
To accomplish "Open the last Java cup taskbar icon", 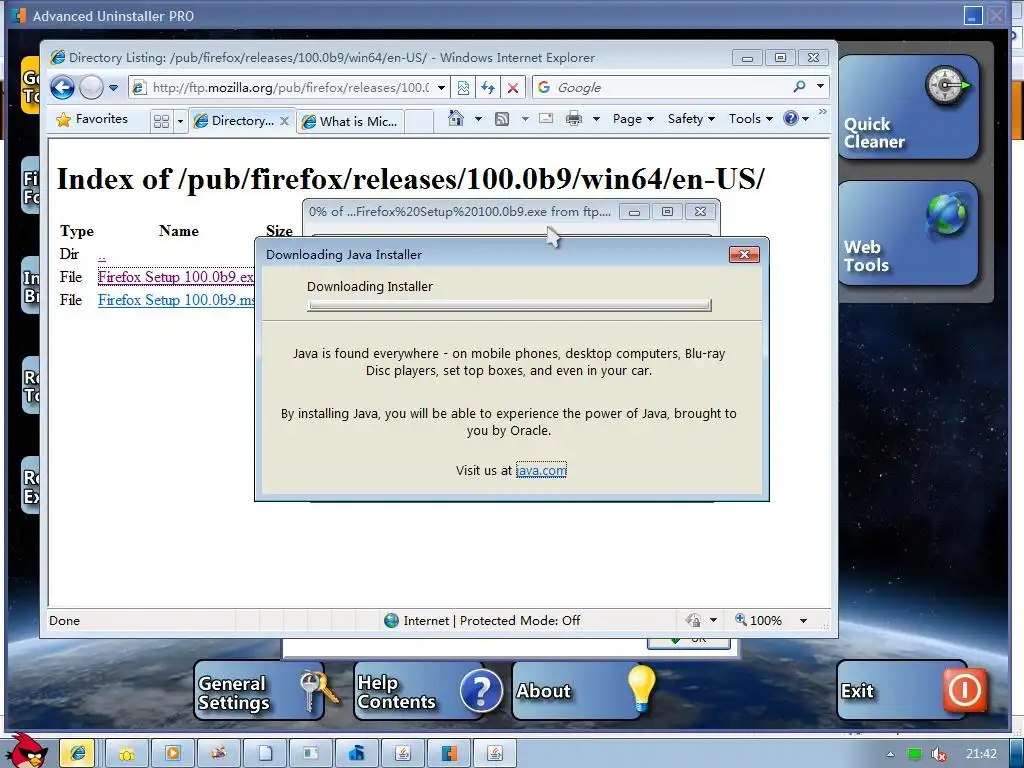I will (x=496, y=754).
